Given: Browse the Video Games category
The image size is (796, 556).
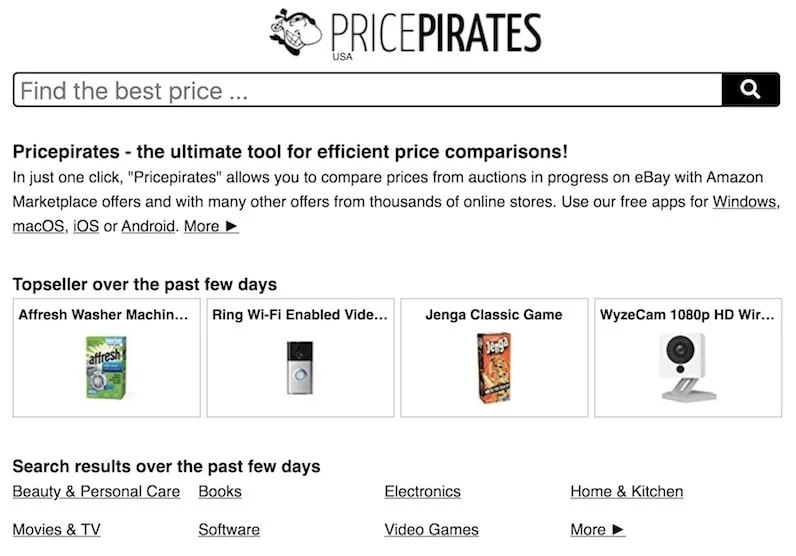Looking at the screenshot, I should 431,529.
